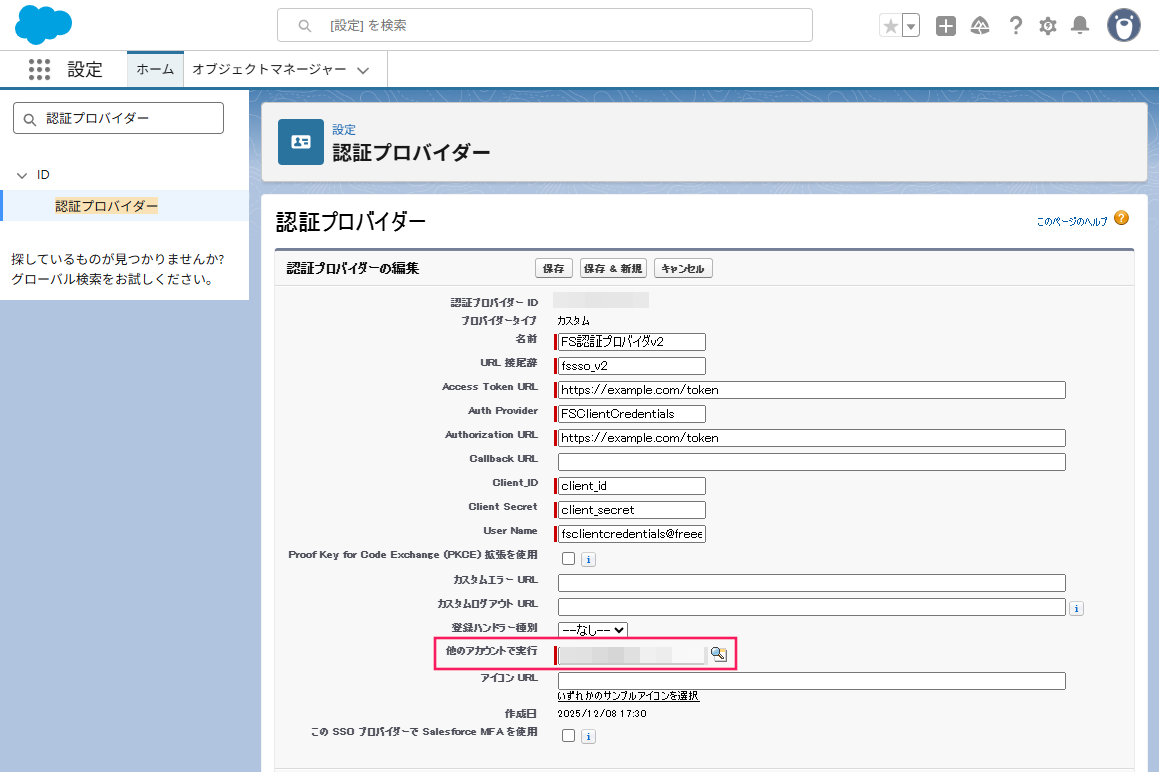The width and height of the screenshot is (1159, 772).
Task: Click the 認証プロバイダー header card icon
Action: (x=301, y=142)
